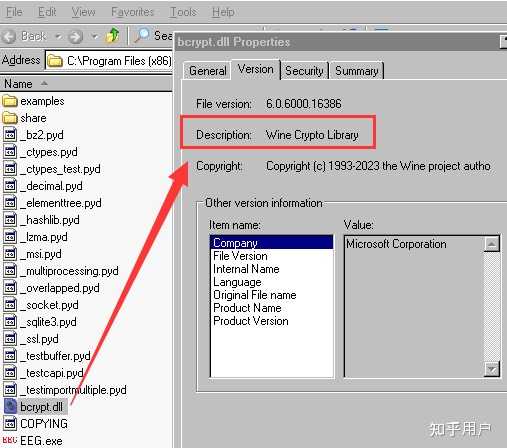Image resolution: width=507 pixels, height=448 pixels.
Task: Select Product Name in Item name list
Action: [247, 308]
